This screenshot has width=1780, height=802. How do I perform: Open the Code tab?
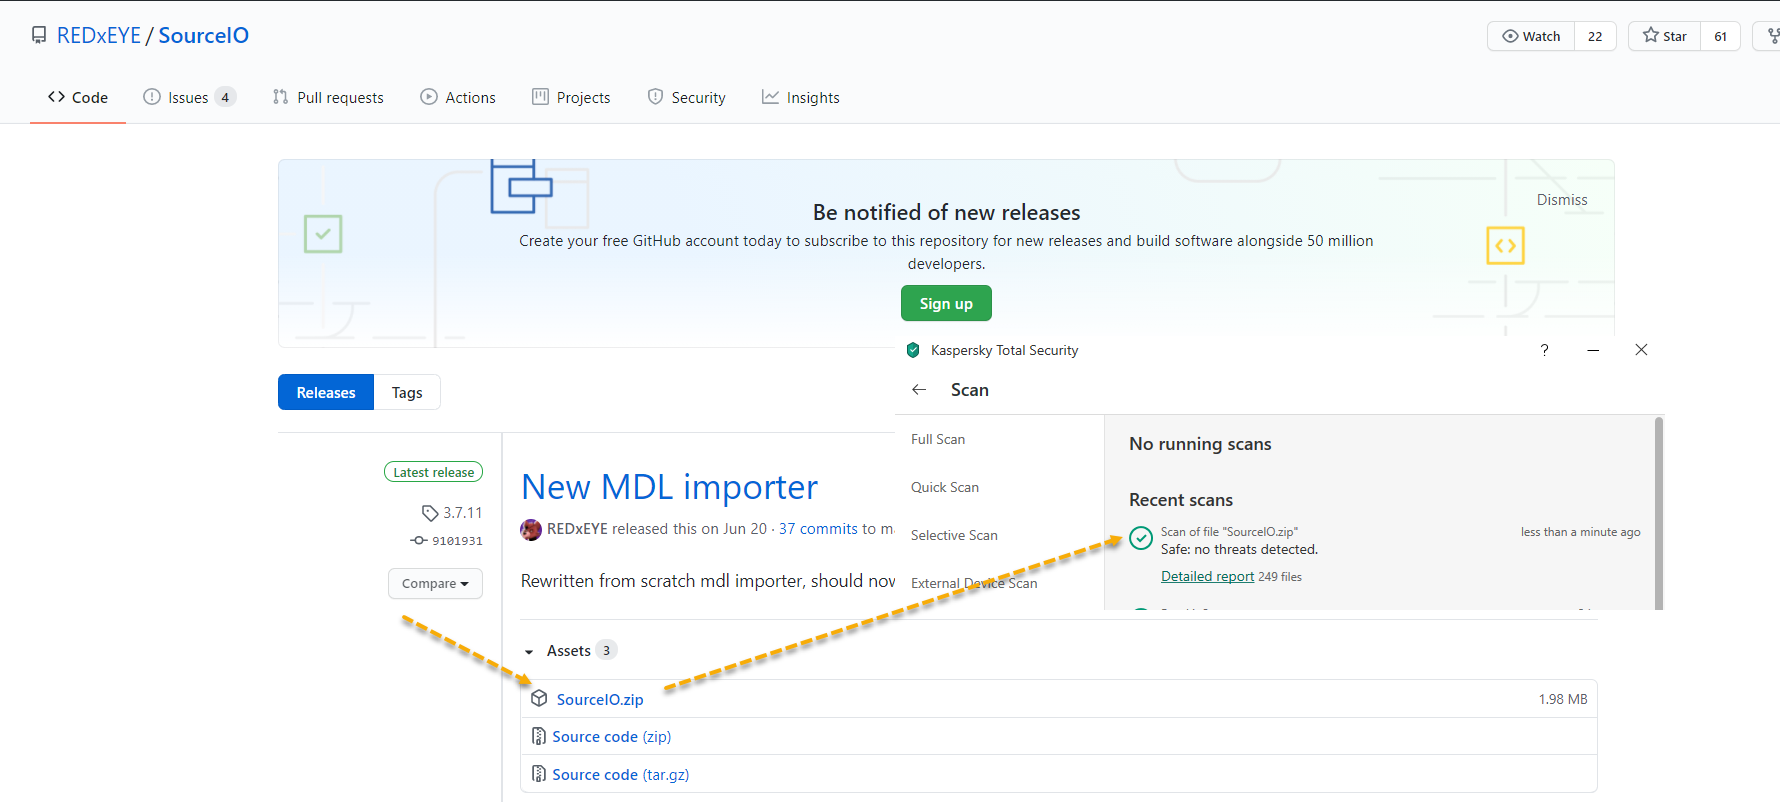click(x=78, y=97)
